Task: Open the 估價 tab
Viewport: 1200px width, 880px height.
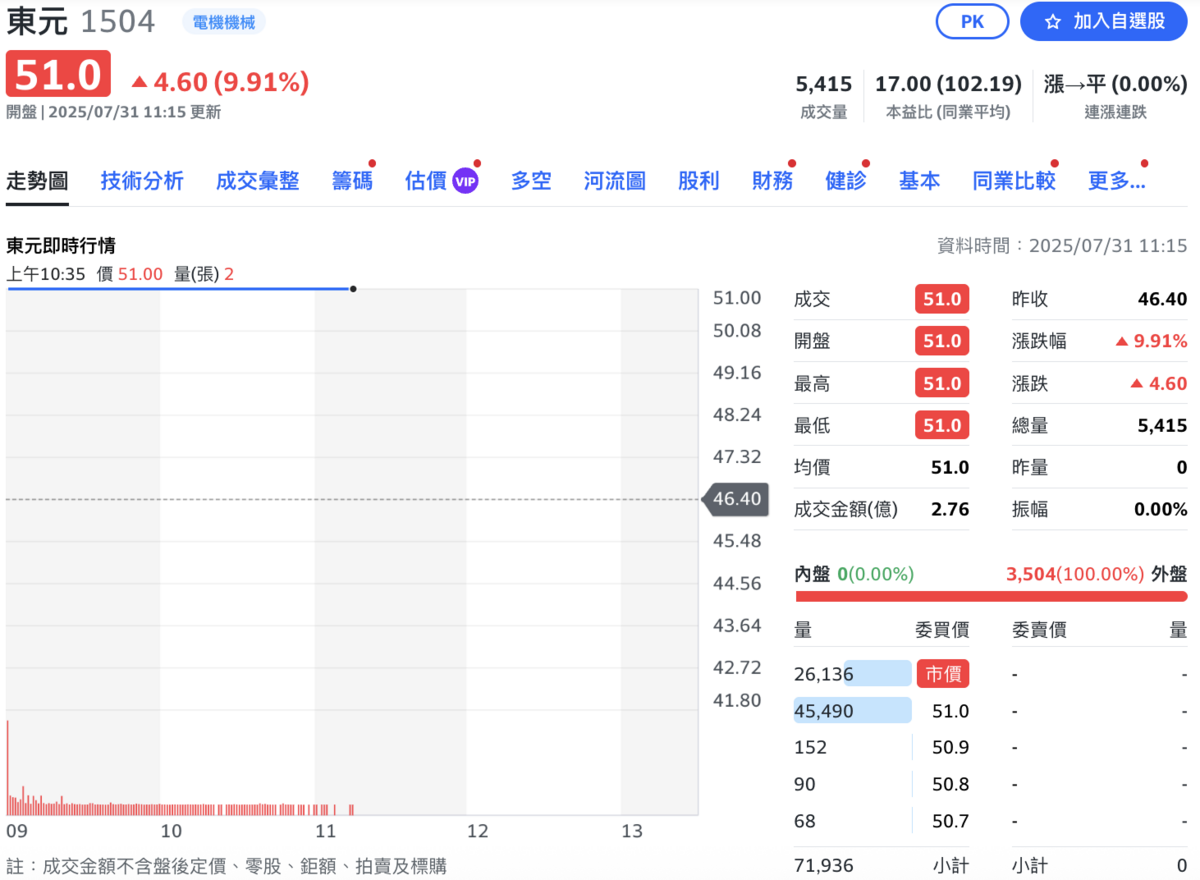Action: tap(425, 181)
